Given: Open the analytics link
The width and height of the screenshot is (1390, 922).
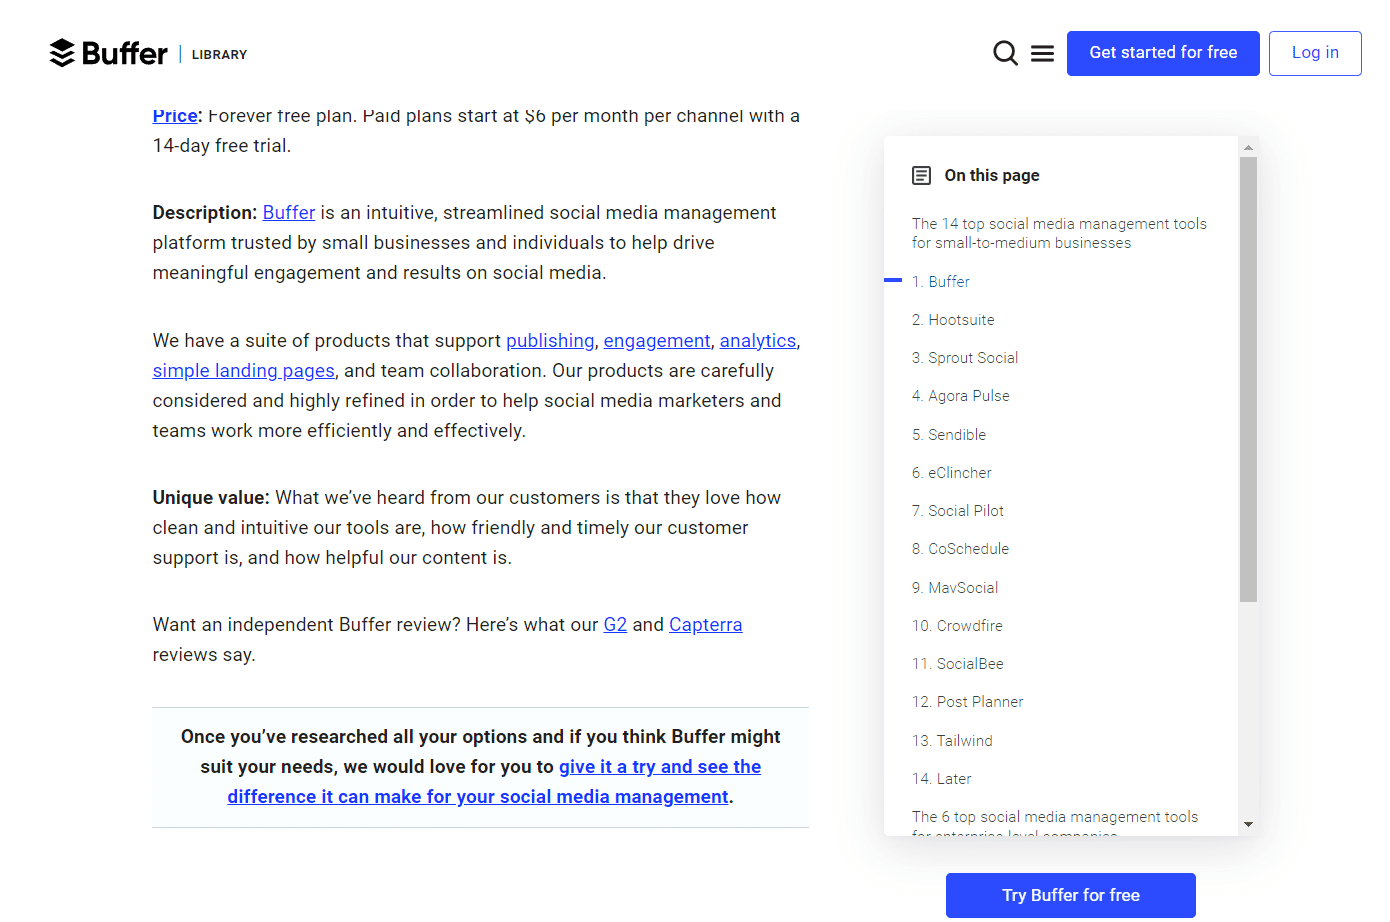Looking at the screenshot, I should point(758,341).
